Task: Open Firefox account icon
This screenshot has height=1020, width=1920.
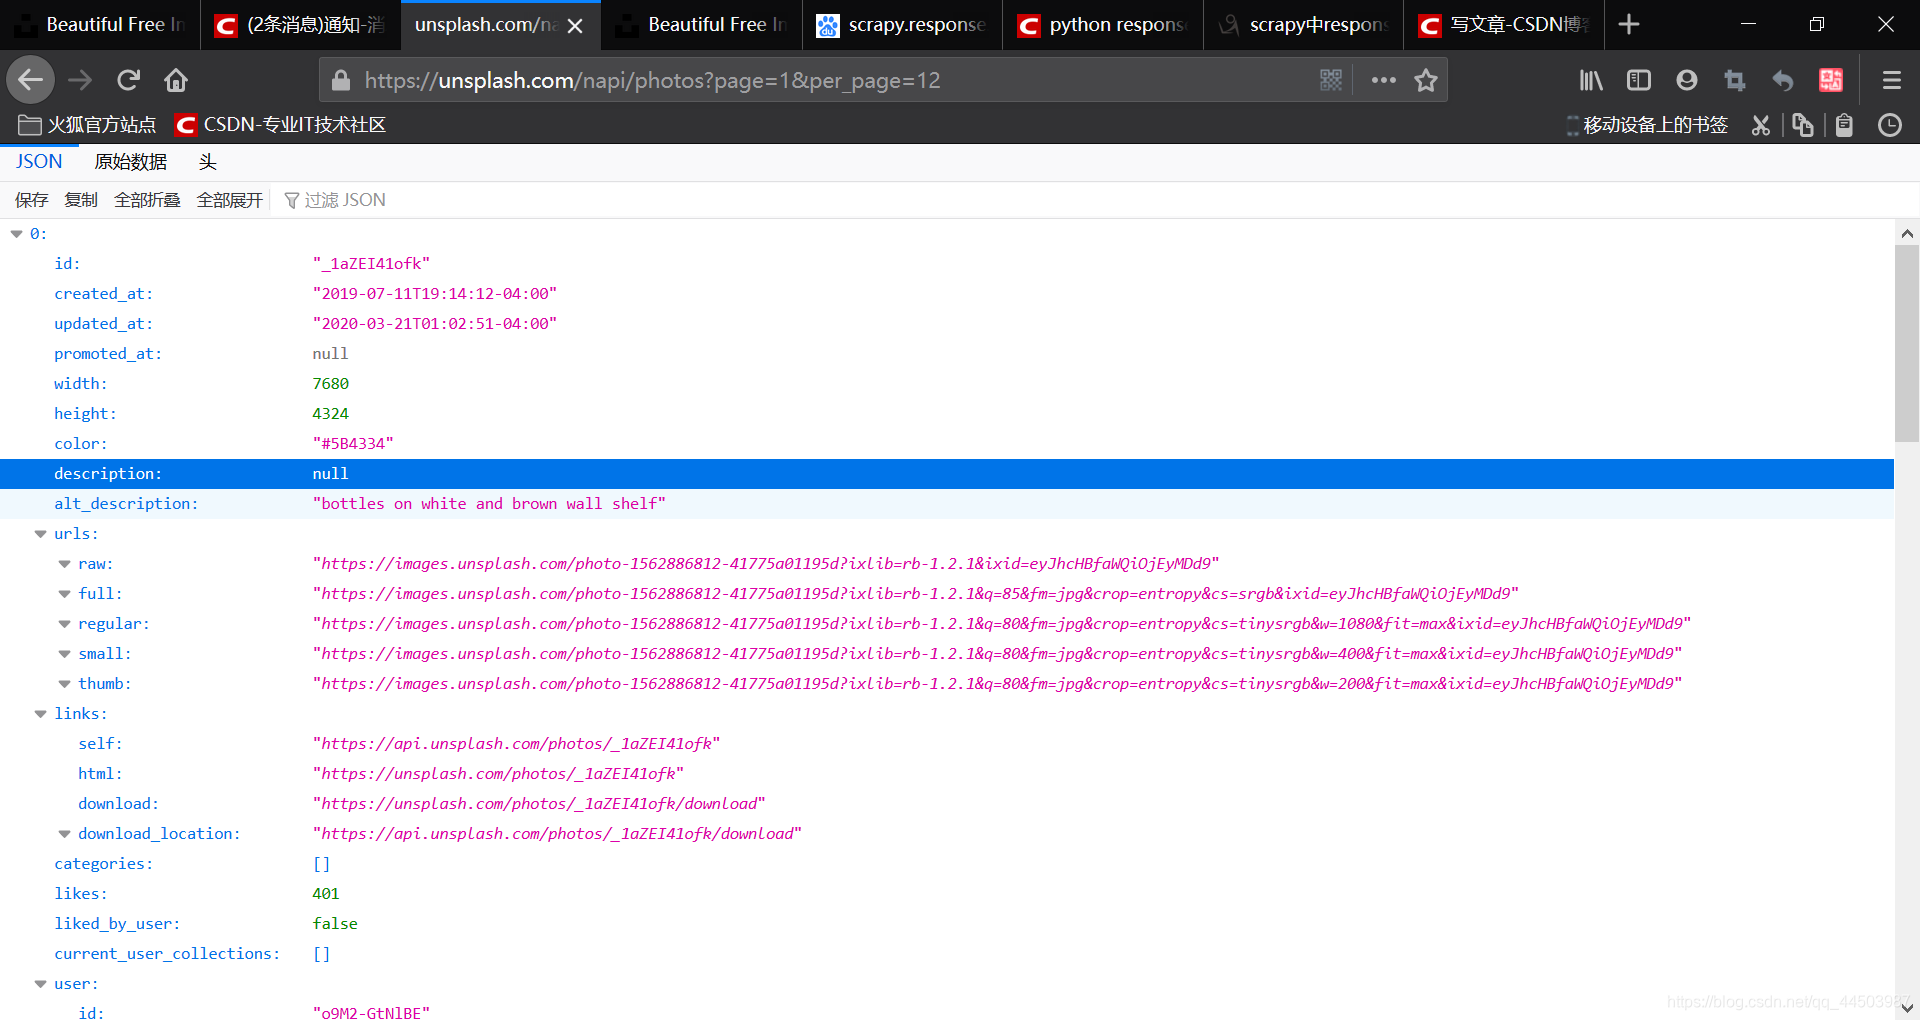Action: coord(1686,80)
